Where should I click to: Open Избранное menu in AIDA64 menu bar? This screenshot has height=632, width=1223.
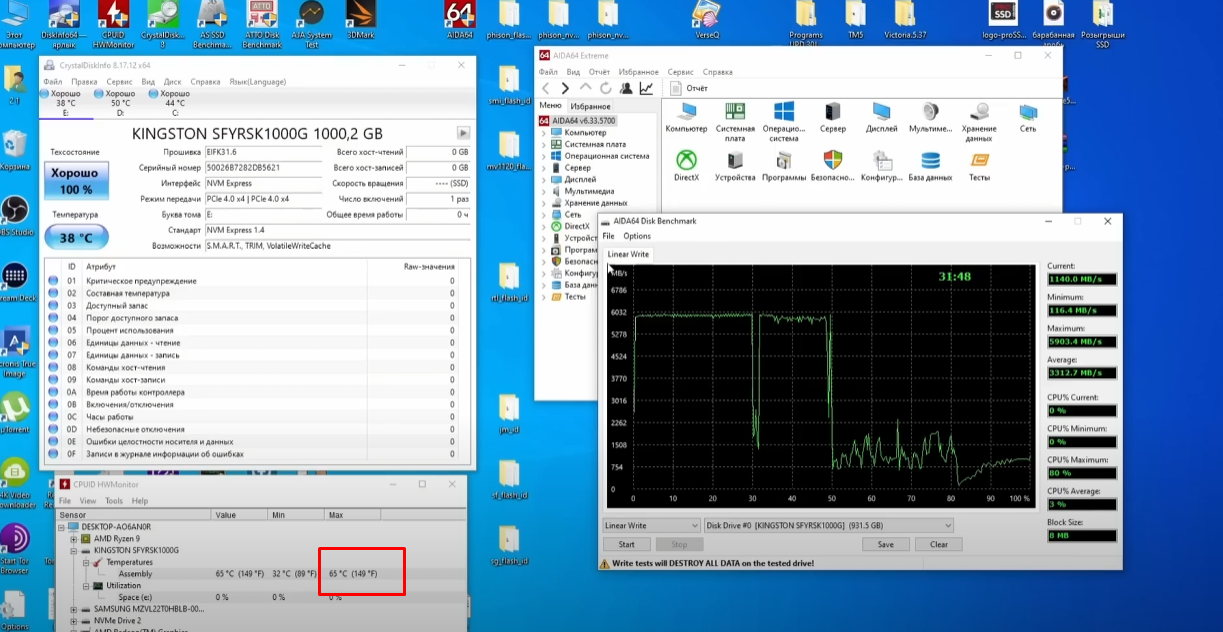(638, 72)
